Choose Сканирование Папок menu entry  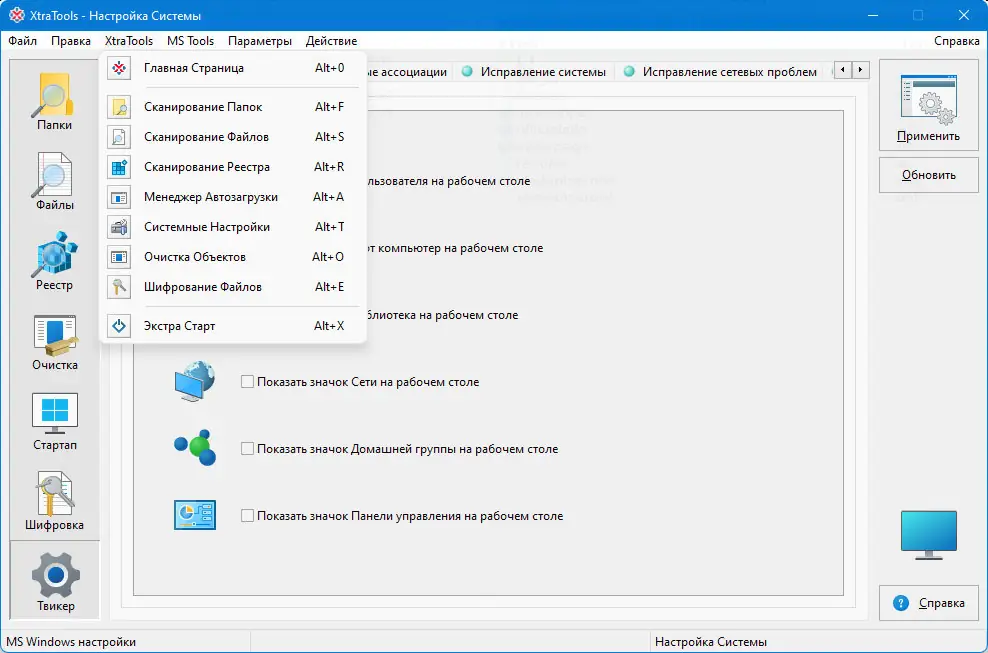pyautogui.click(x=233, y=107)
